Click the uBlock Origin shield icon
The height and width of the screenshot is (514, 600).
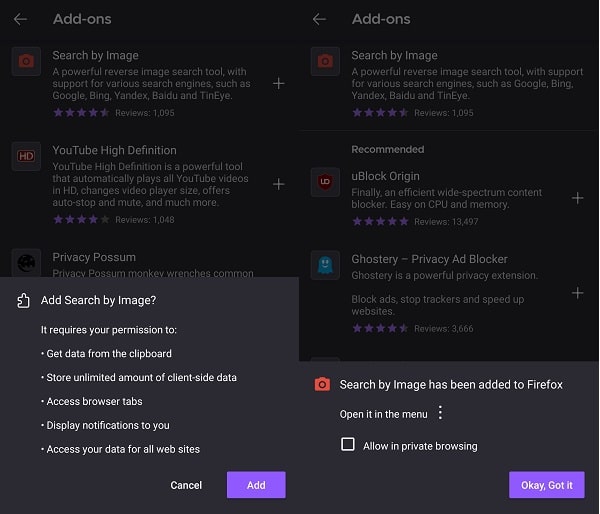(326, 182)
